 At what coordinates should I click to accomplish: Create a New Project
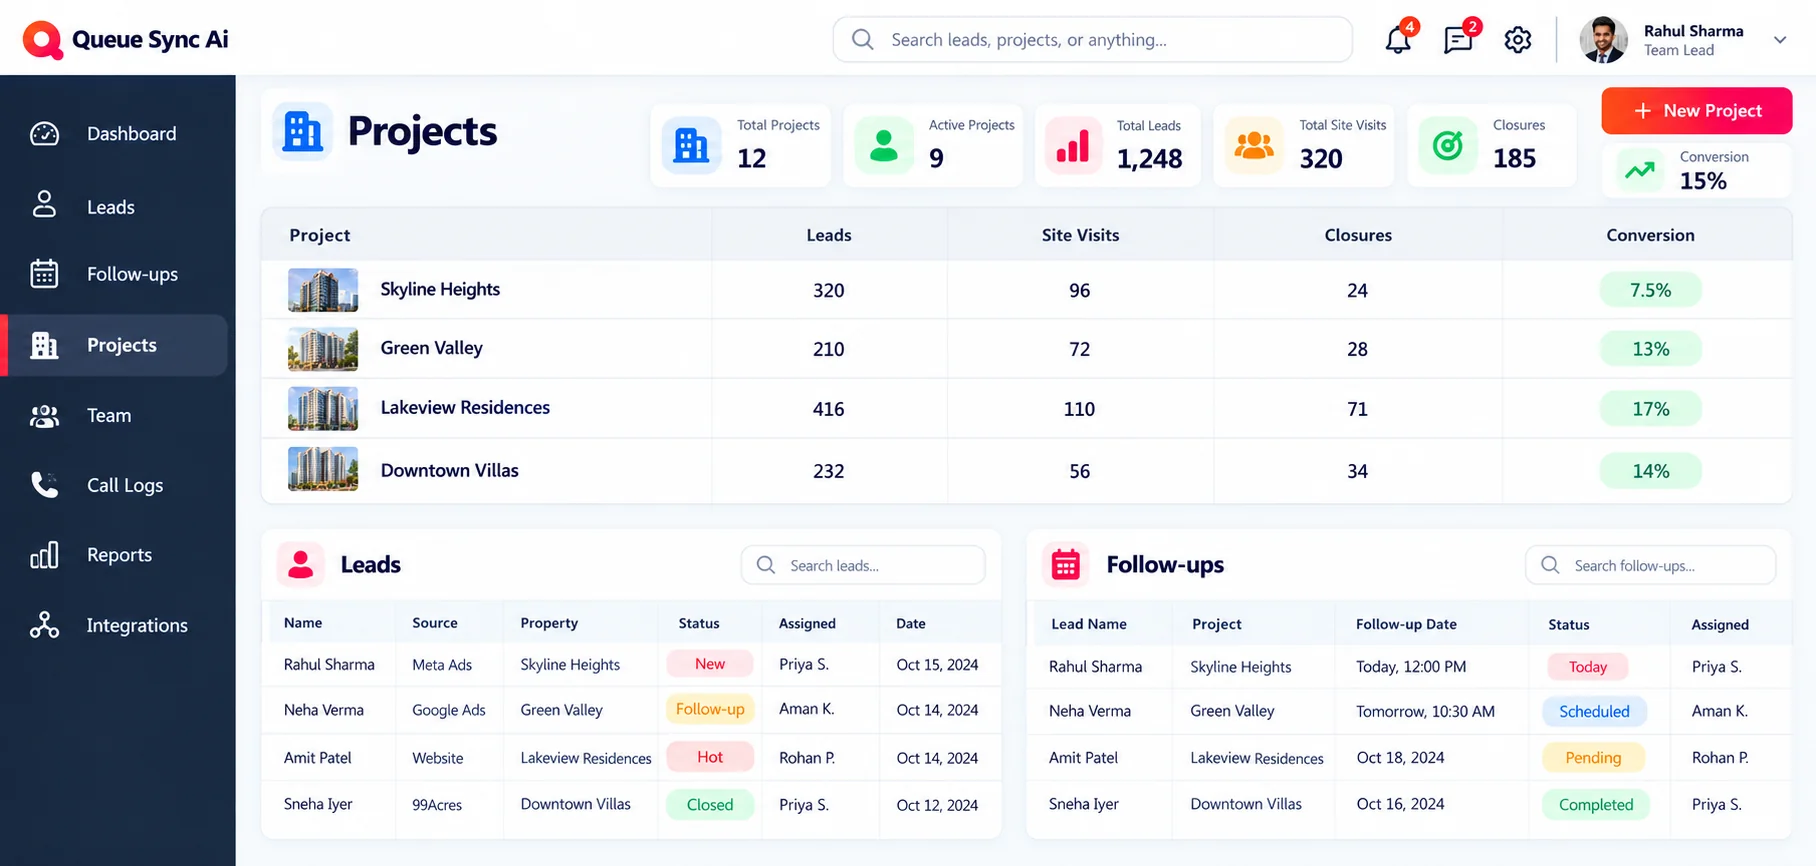click(1697, 111)
